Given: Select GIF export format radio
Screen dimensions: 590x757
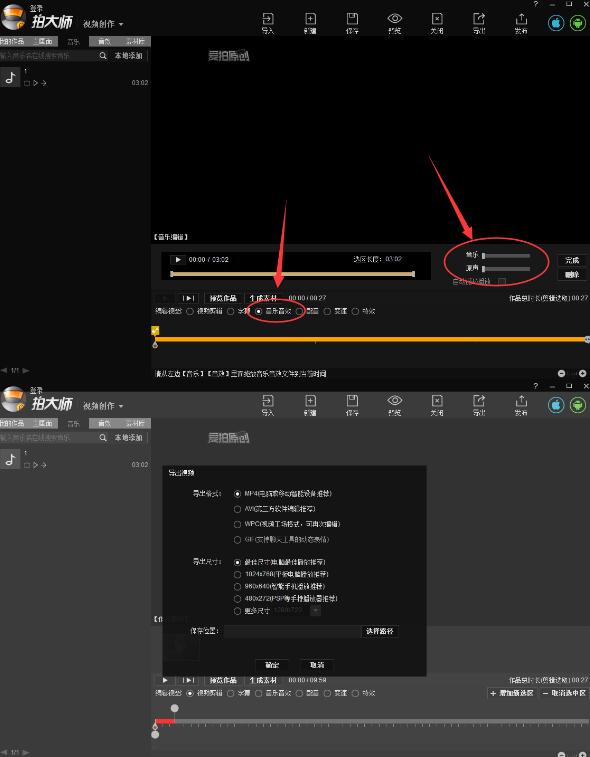Looking at the screenshot, I should [x=237, y=540].
